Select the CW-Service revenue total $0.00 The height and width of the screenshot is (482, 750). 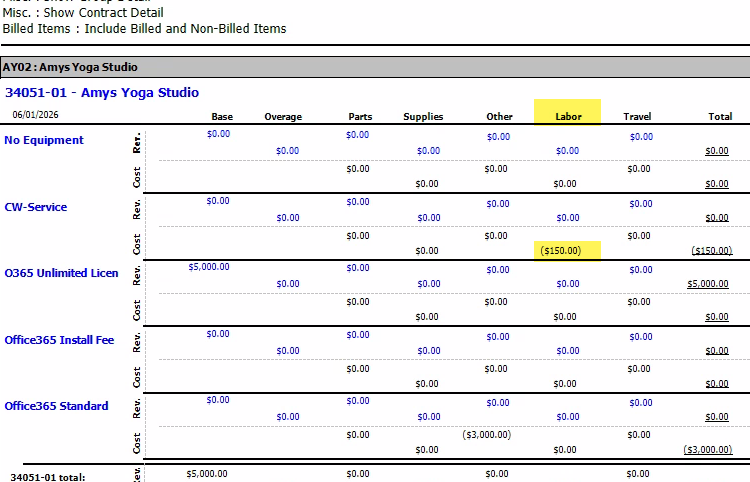tap(717, 218)
